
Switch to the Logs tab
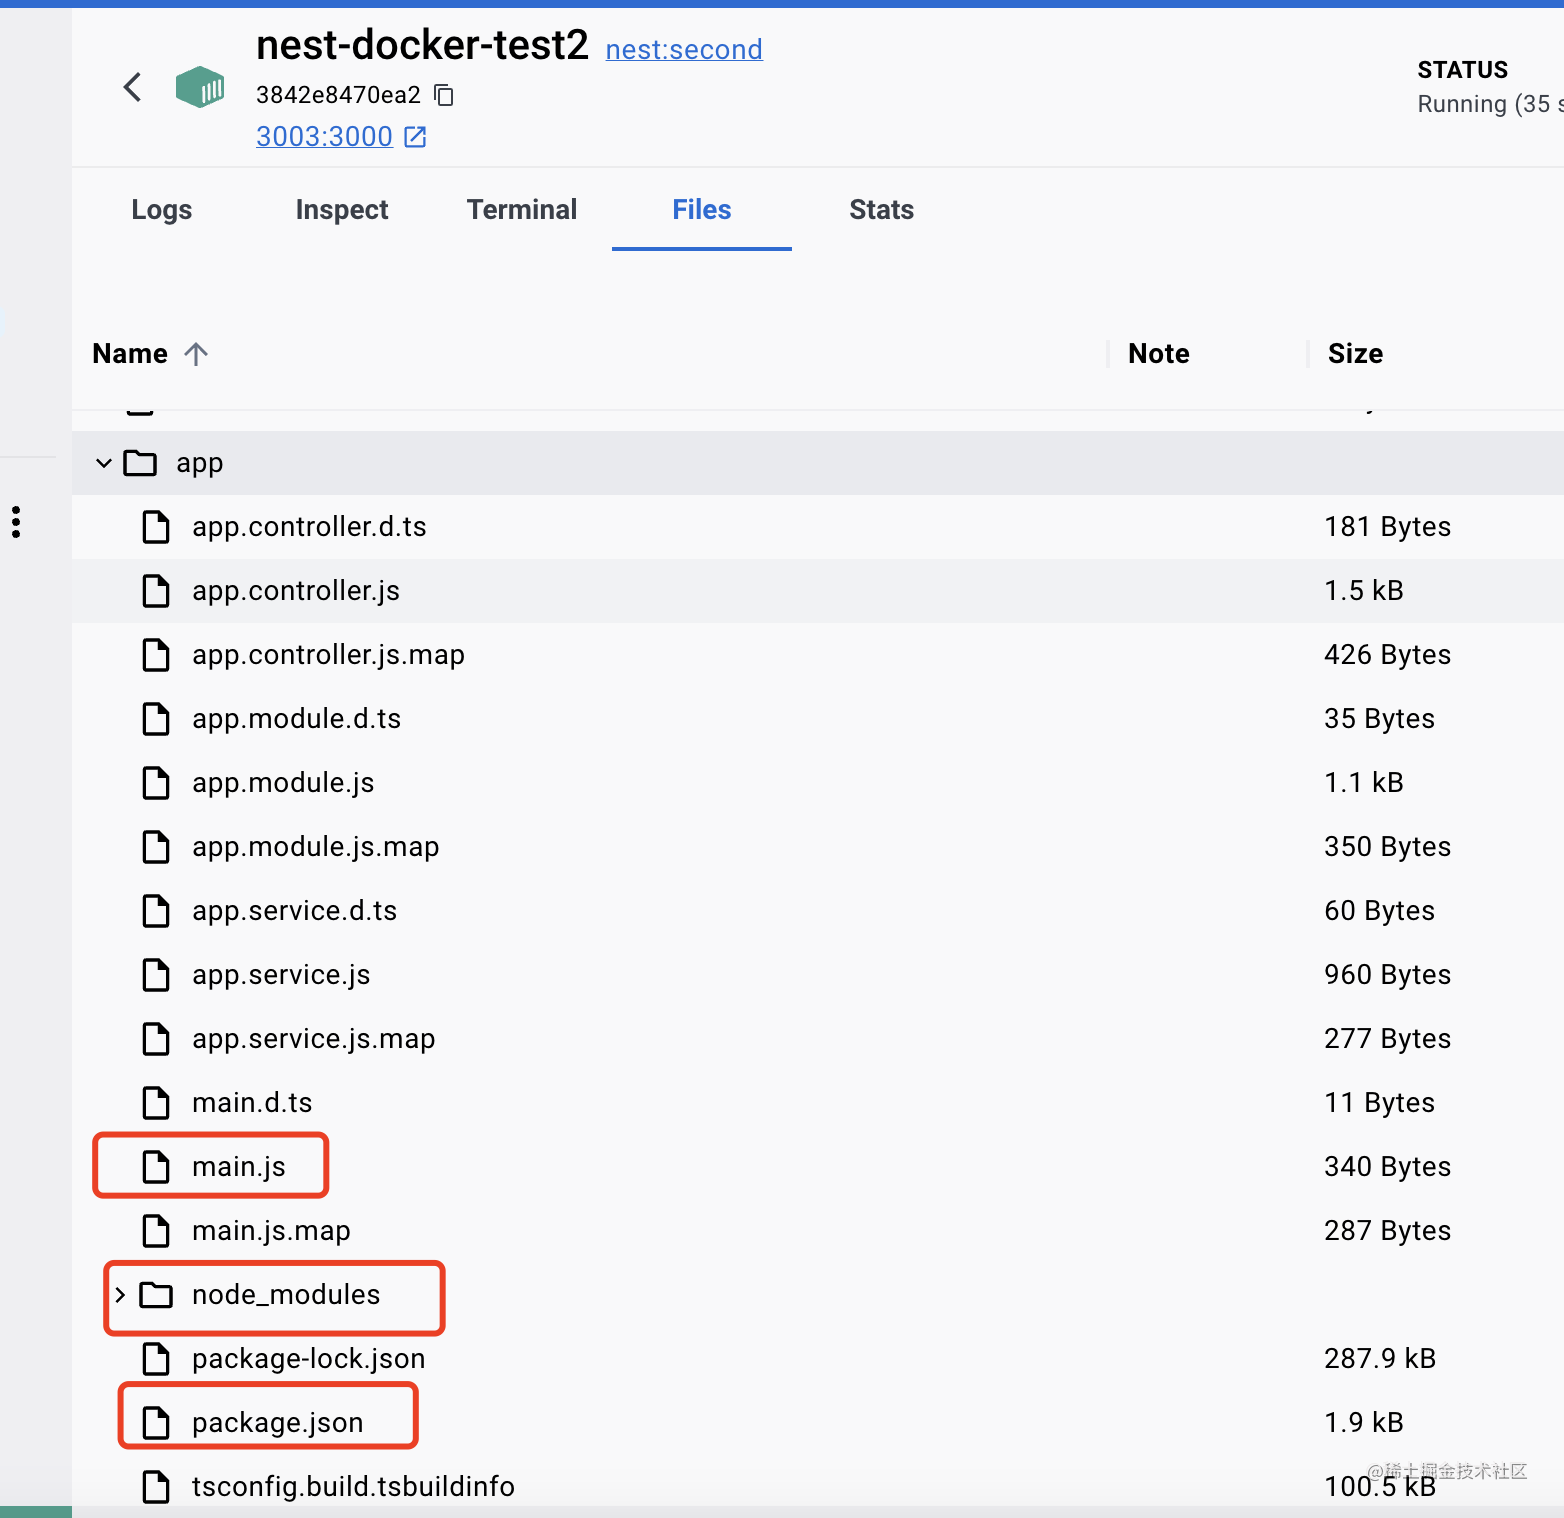[162, 210]
